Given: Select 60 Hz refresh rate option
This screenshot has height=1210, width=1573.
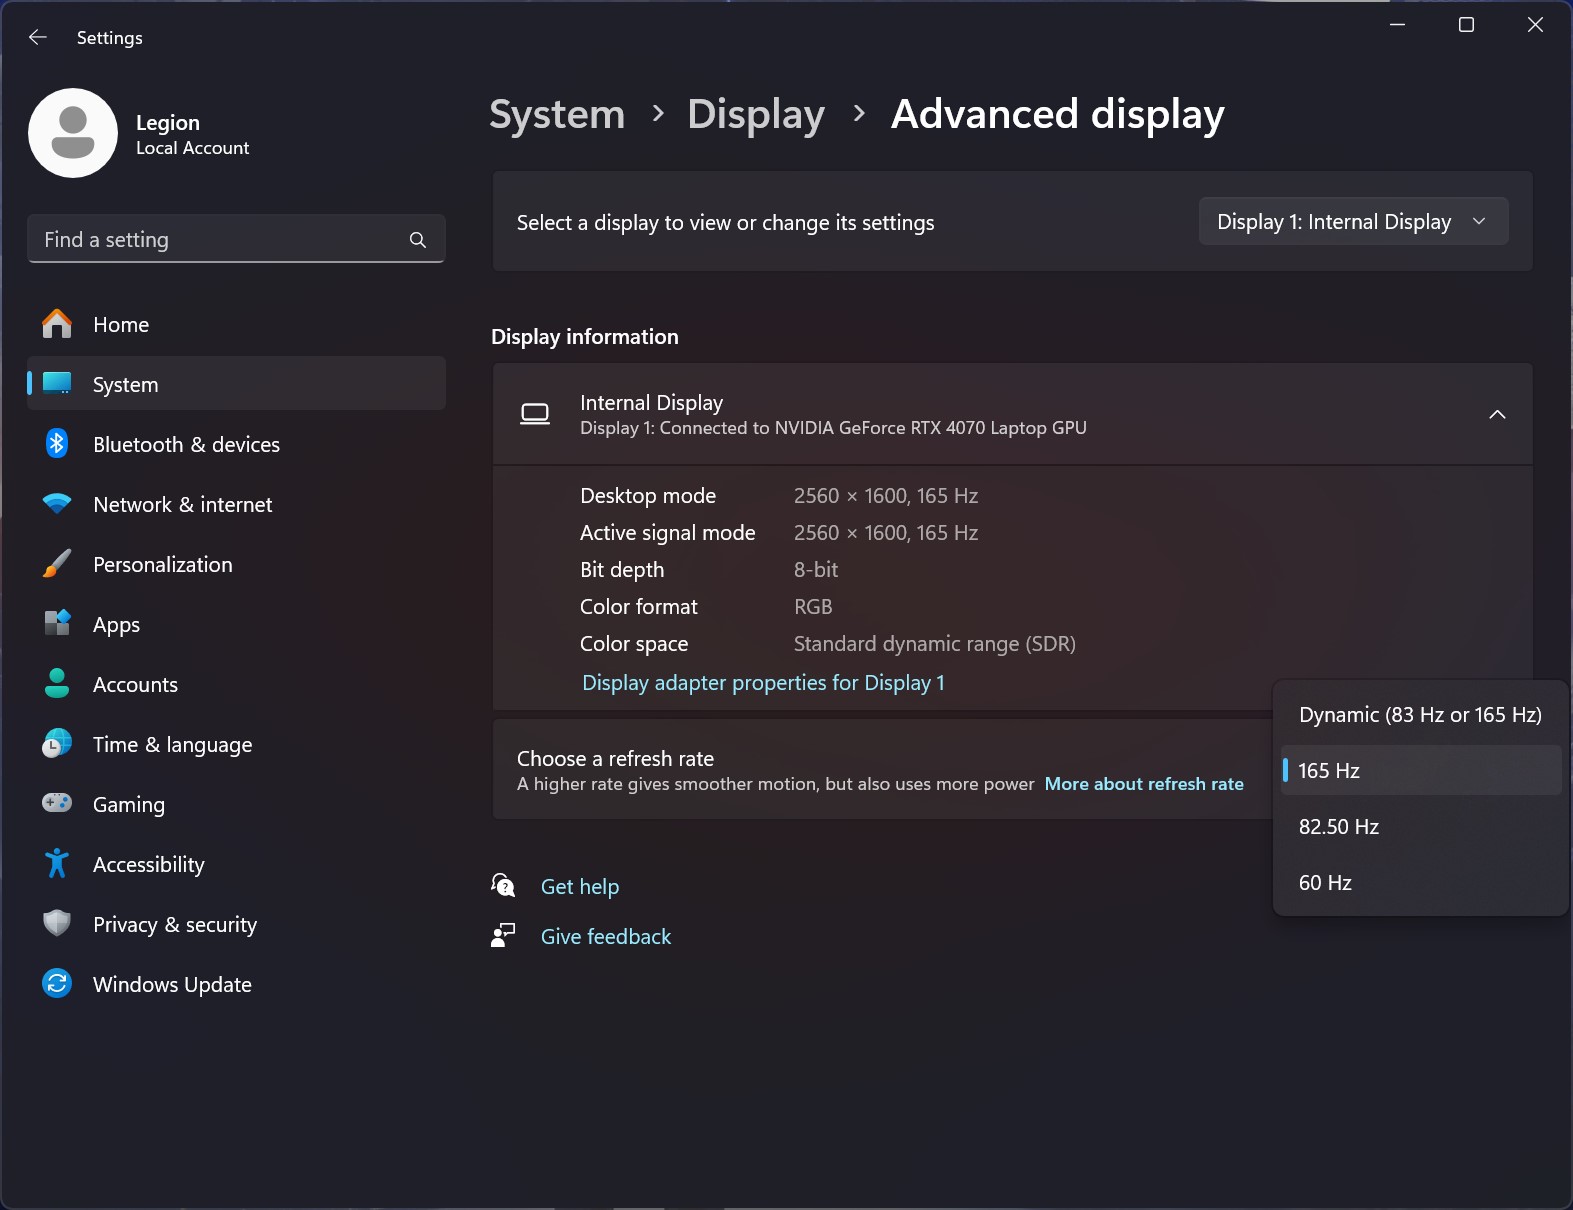Looking at the screenshot, I should coord(1420,882).
